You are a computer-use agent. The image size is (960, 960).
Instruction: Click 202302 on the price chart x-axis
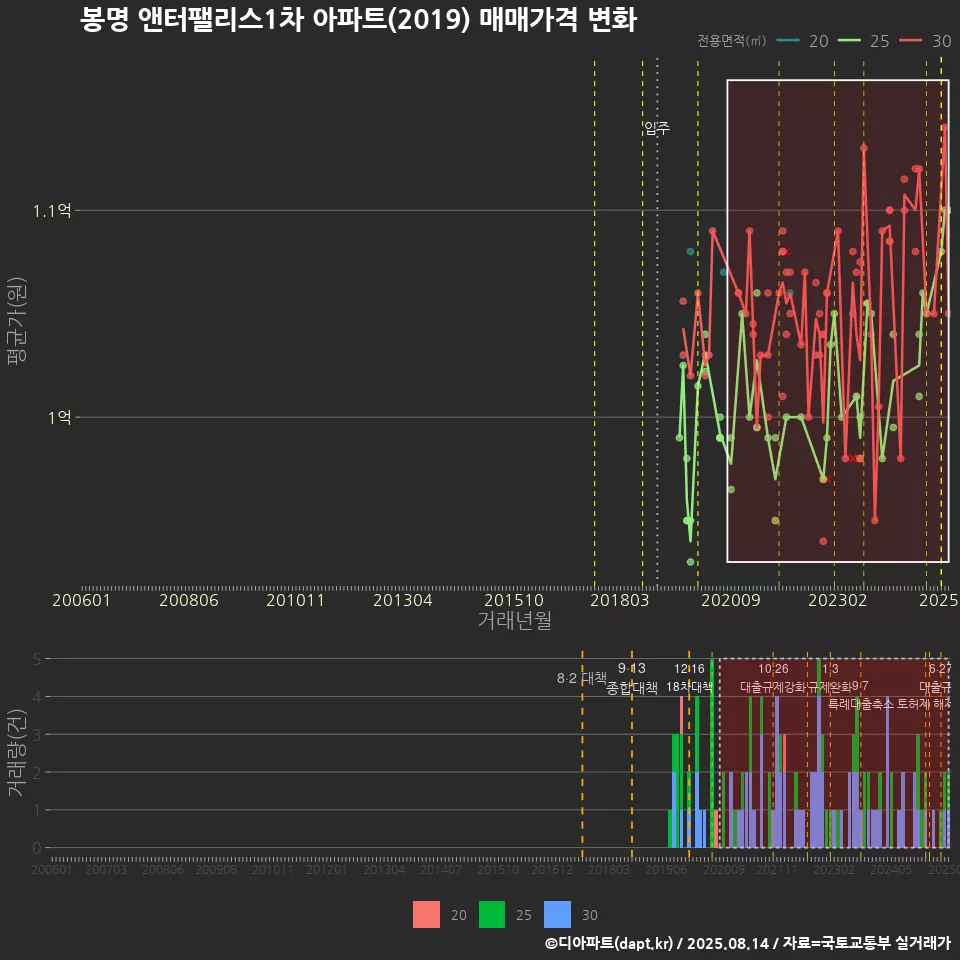pos(838,600)
